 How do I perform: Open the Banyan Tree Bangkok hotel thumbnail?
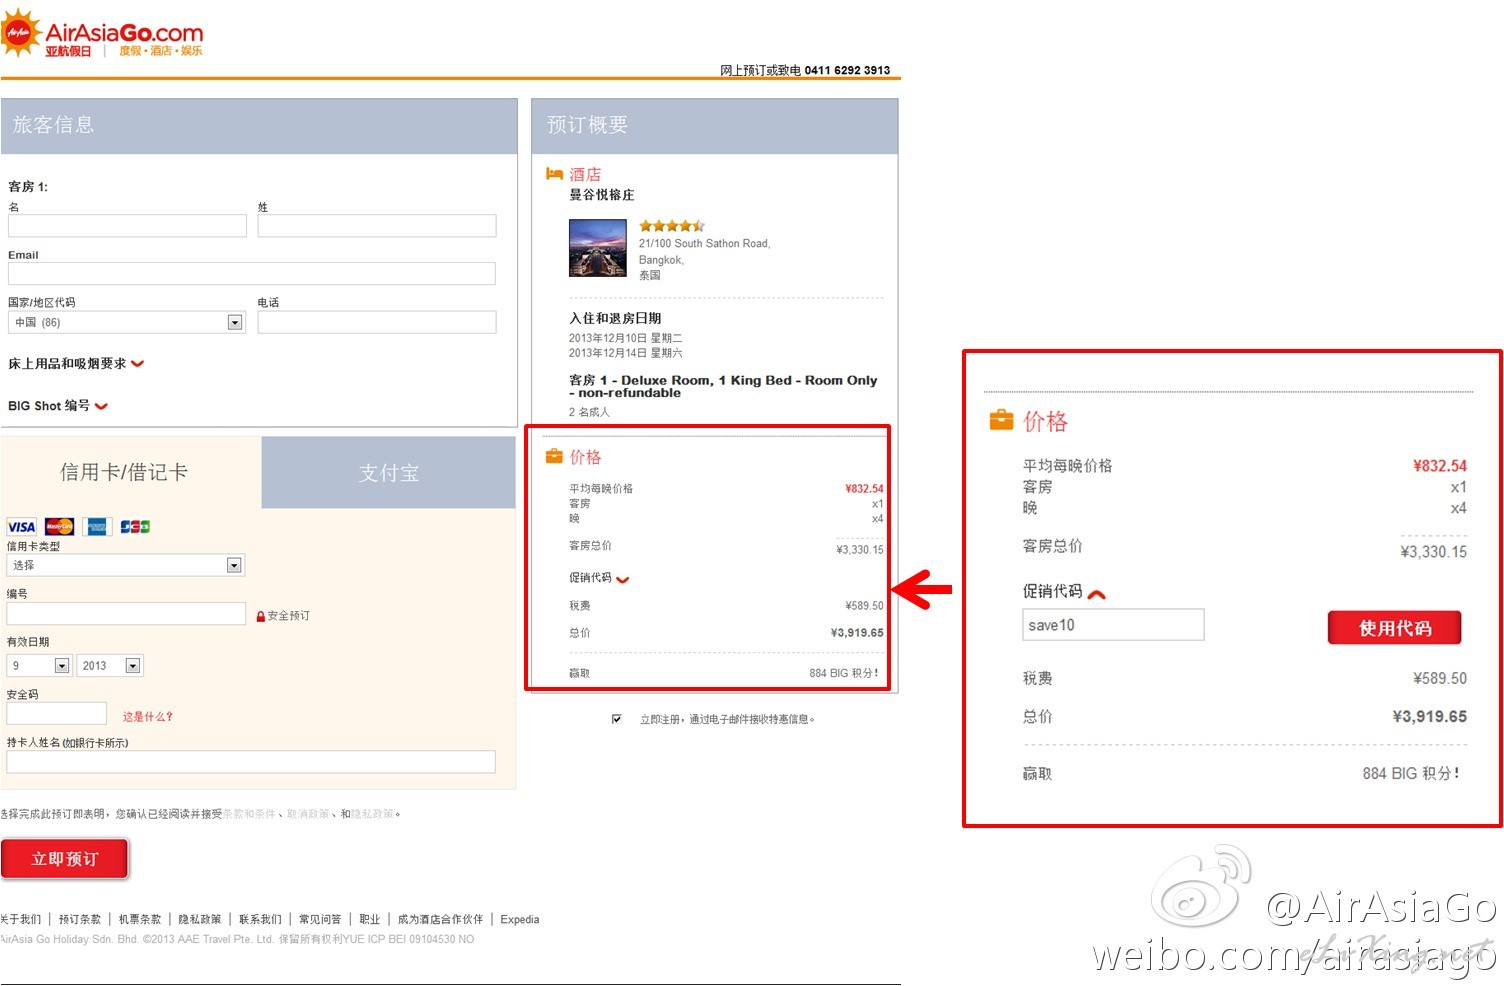(x=598, y=248)
